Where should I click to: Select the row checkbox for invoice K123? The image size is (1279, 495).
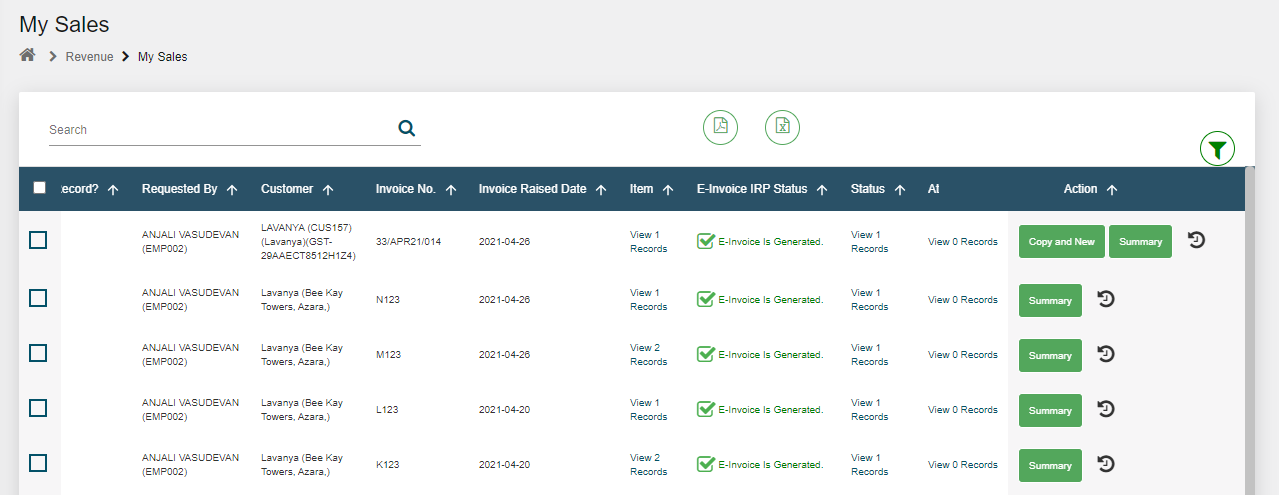[38, 463]
